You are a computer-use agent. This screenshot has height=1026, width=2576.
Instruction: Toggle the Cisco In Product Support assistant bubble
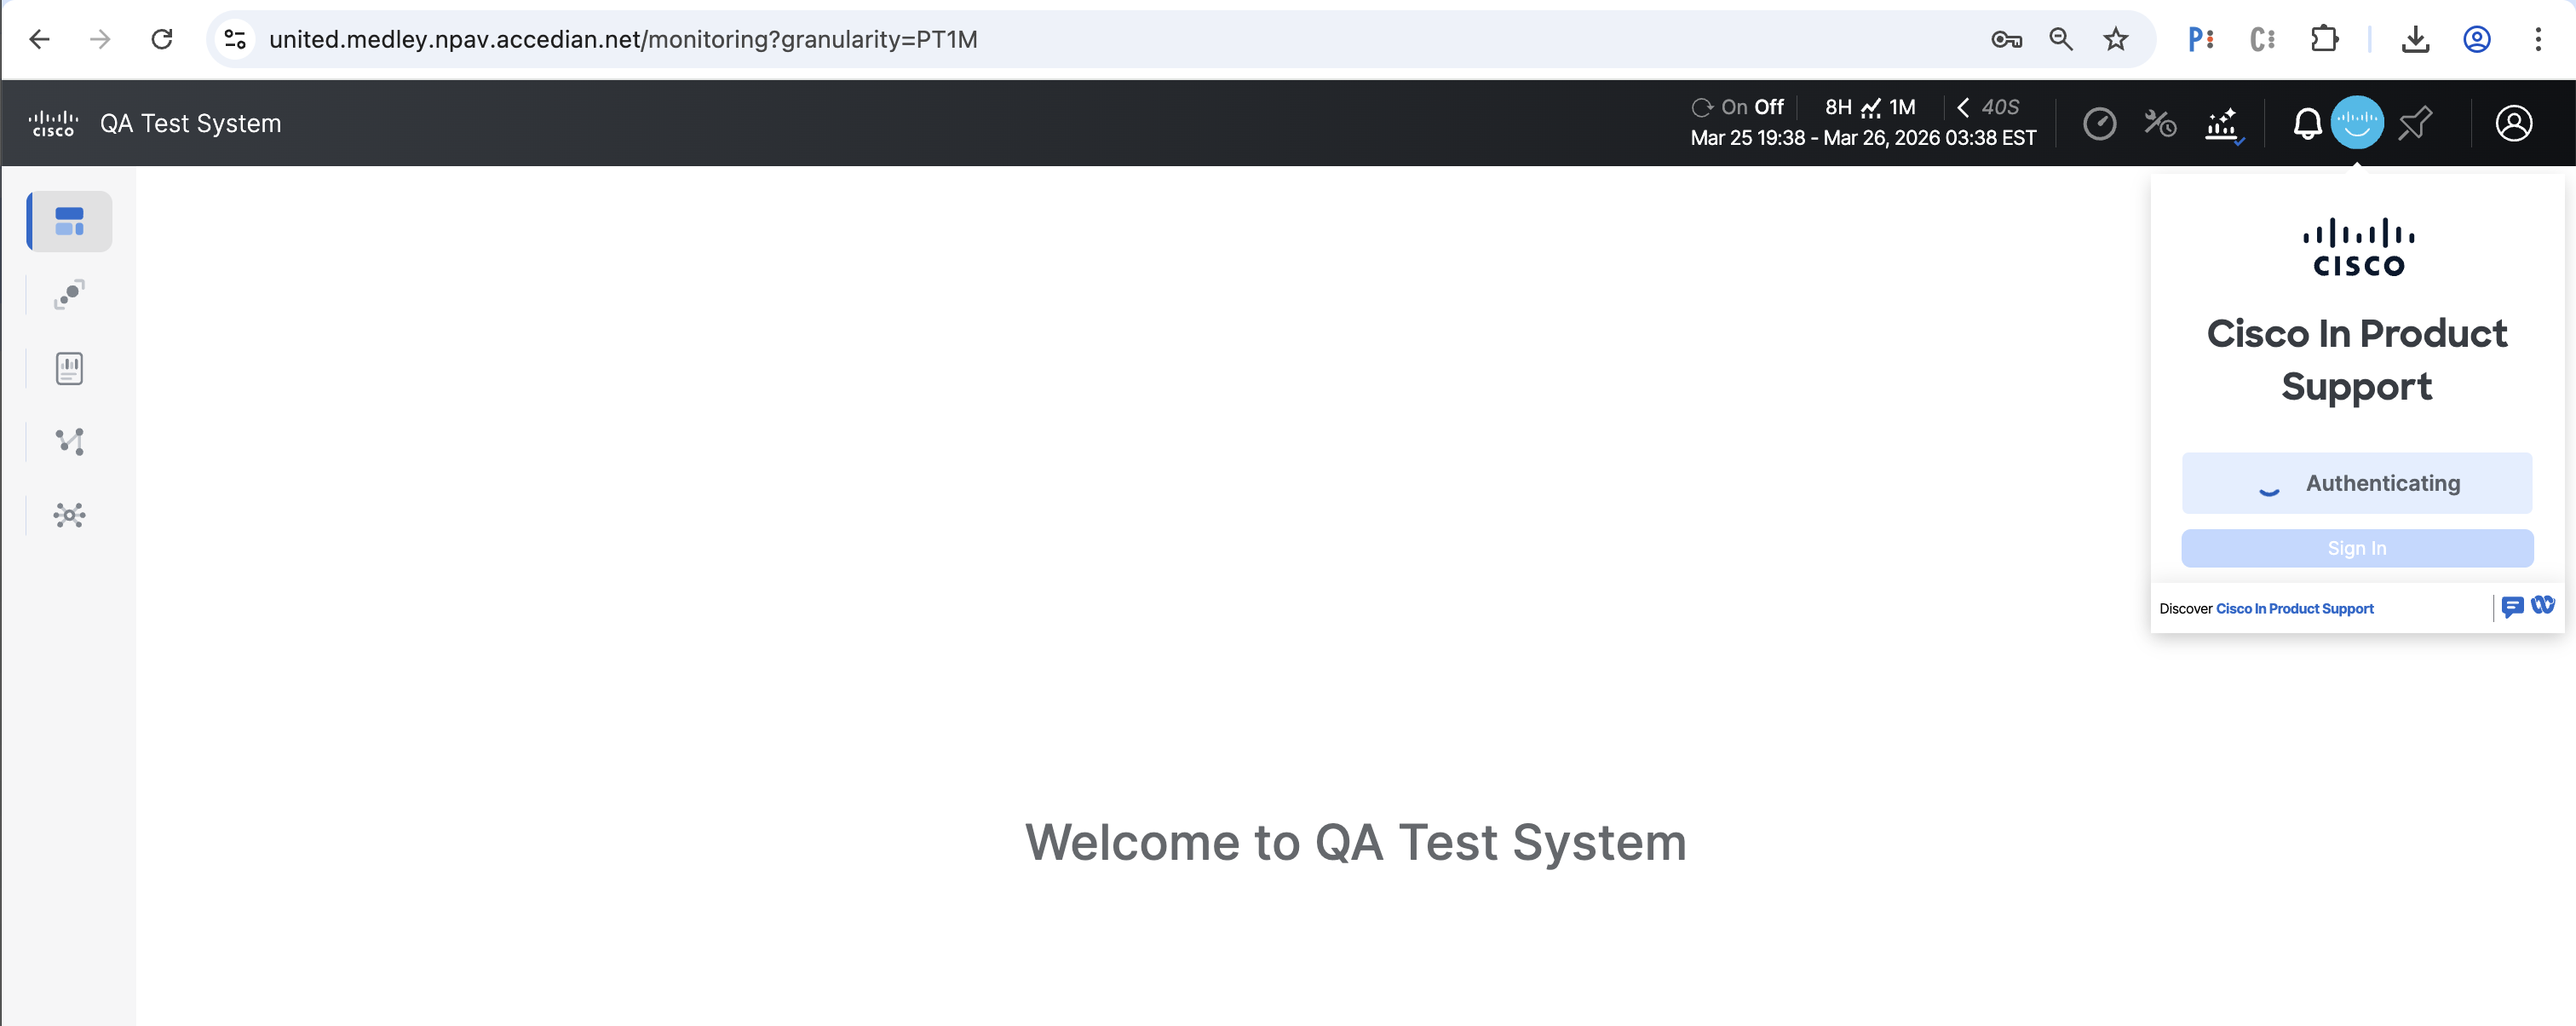pyautogui.click(x=2357, y=123)
